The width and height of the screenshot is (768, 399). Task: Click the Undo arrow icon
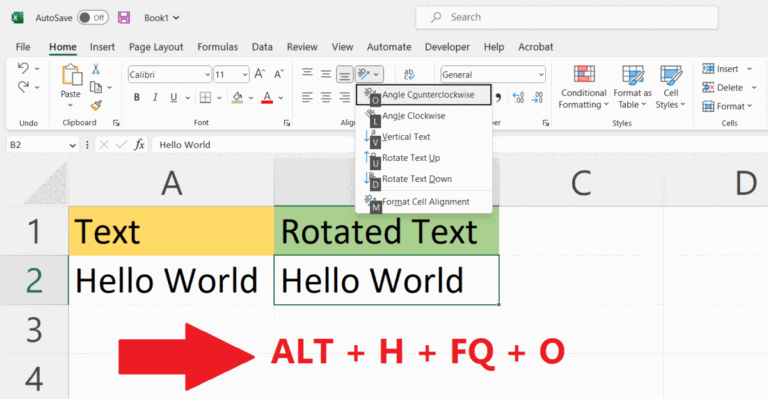[x=23, y=68]
